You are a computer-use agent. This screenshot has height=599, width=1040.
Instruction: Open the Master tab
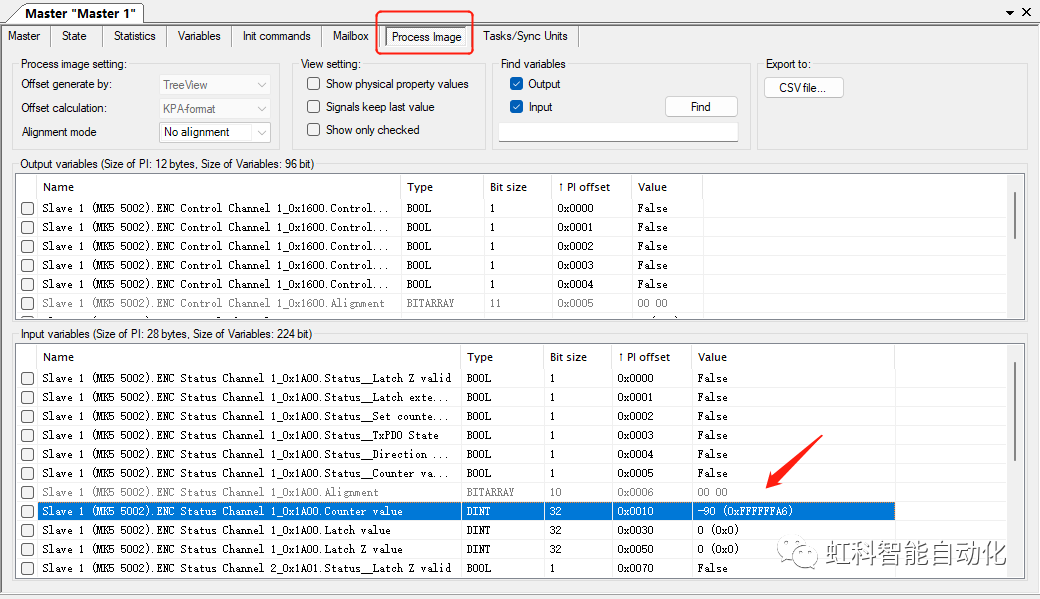(x=25, y=36)
